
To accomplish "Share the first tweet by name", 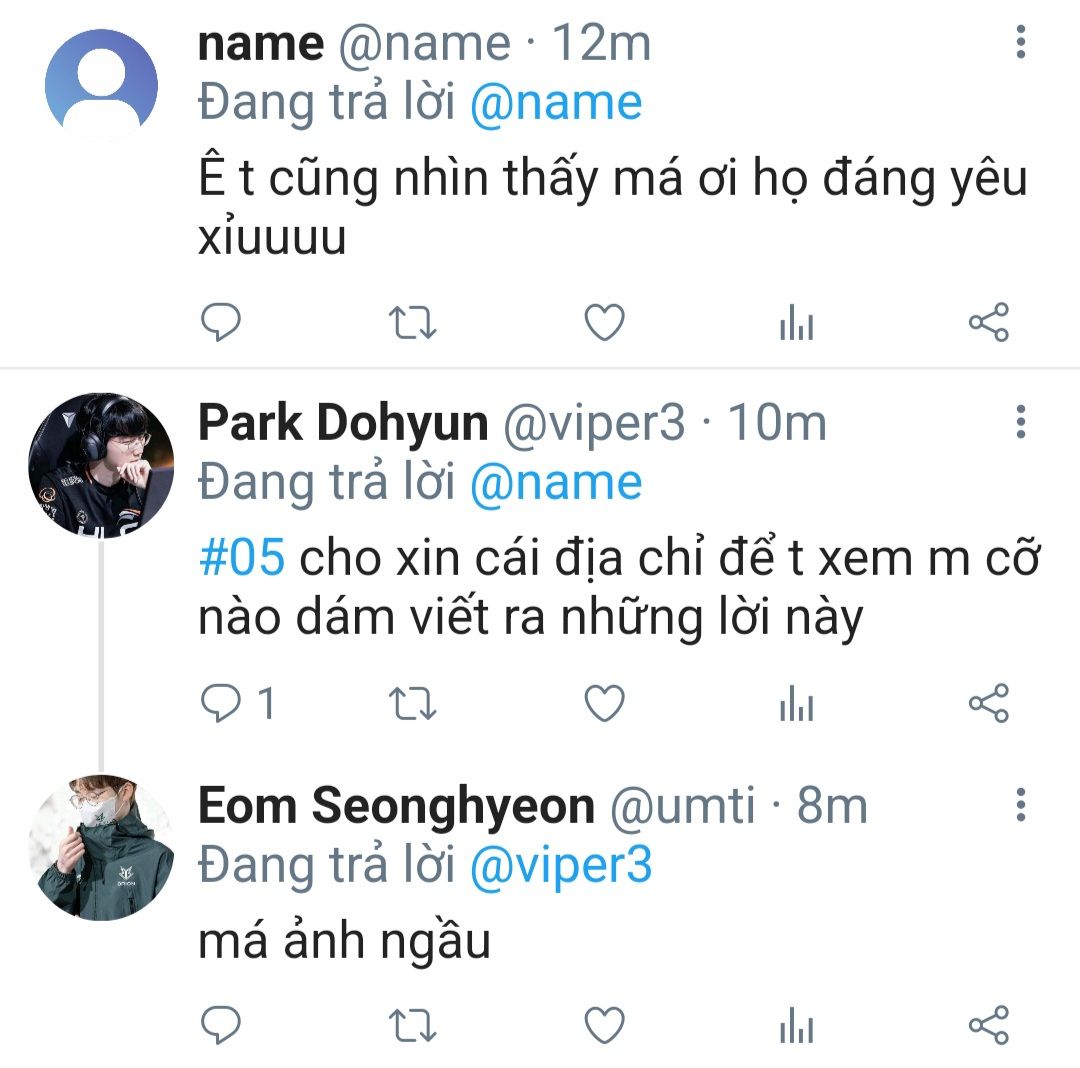I will (x=988, y=323).
